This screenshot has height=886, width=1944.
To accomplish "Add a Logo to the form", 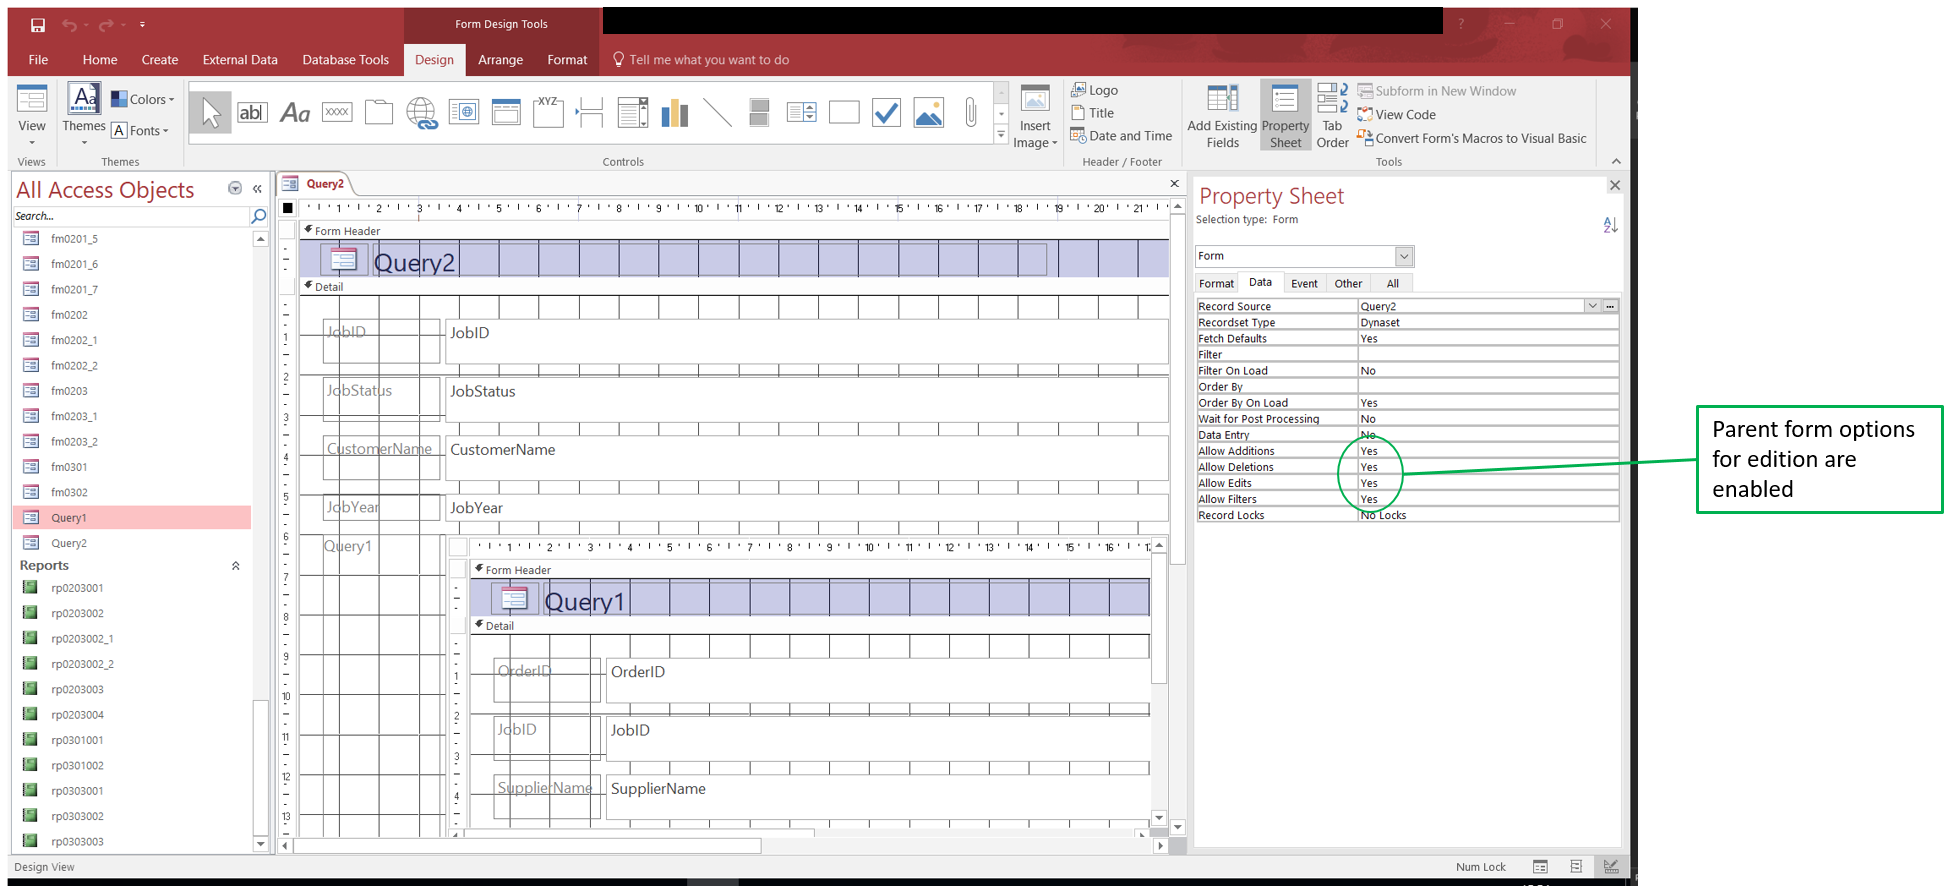I will coord(1094,90).
